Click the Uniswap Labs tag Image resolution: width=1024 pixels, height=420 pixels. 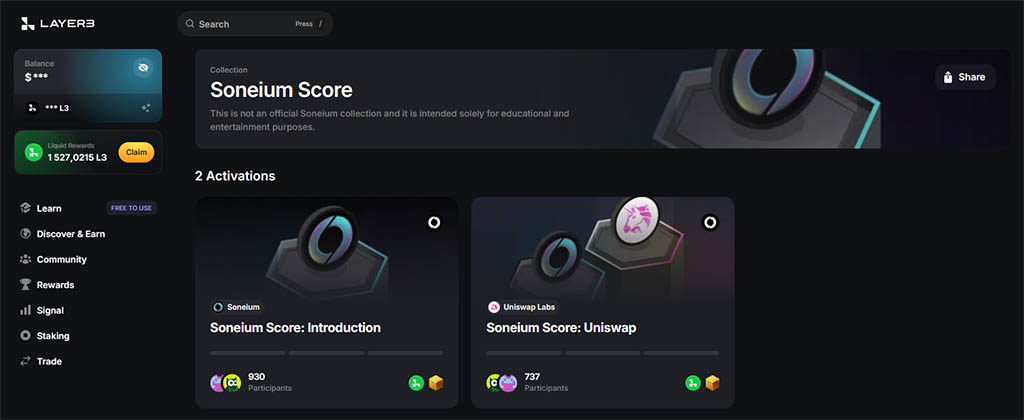(523, 307)
